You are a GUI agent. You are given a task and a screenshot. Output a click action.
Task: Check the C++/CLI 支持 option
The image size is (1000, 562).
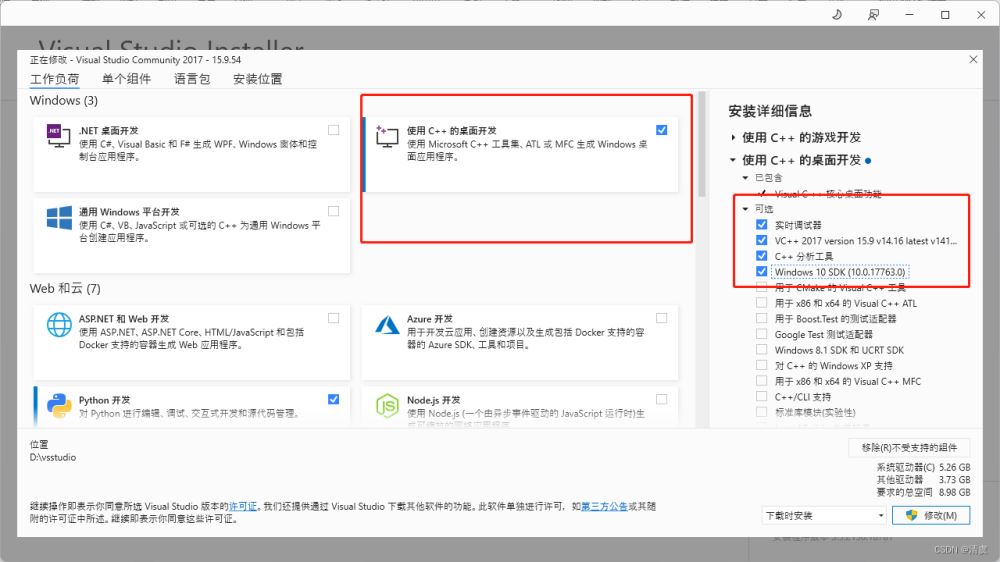(x=761, y=397)
